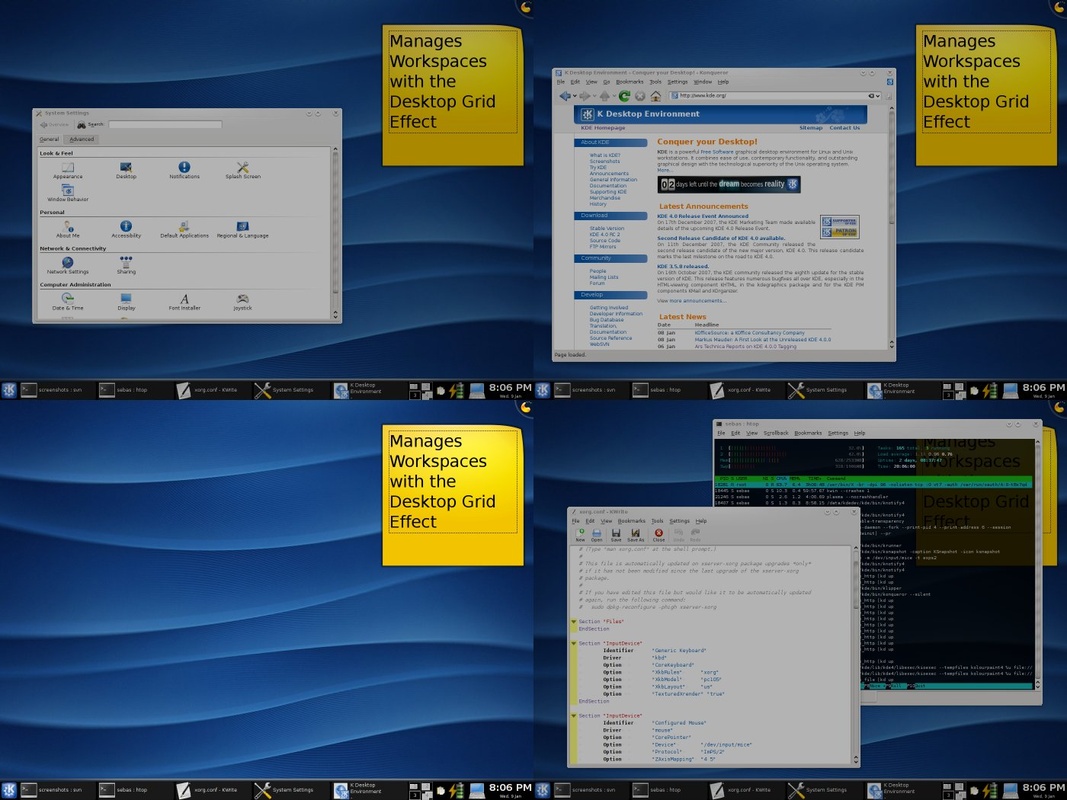Collapse the InputDevice section with Configured Mouse
1067x800 pixels.
(x=574, y=716)
